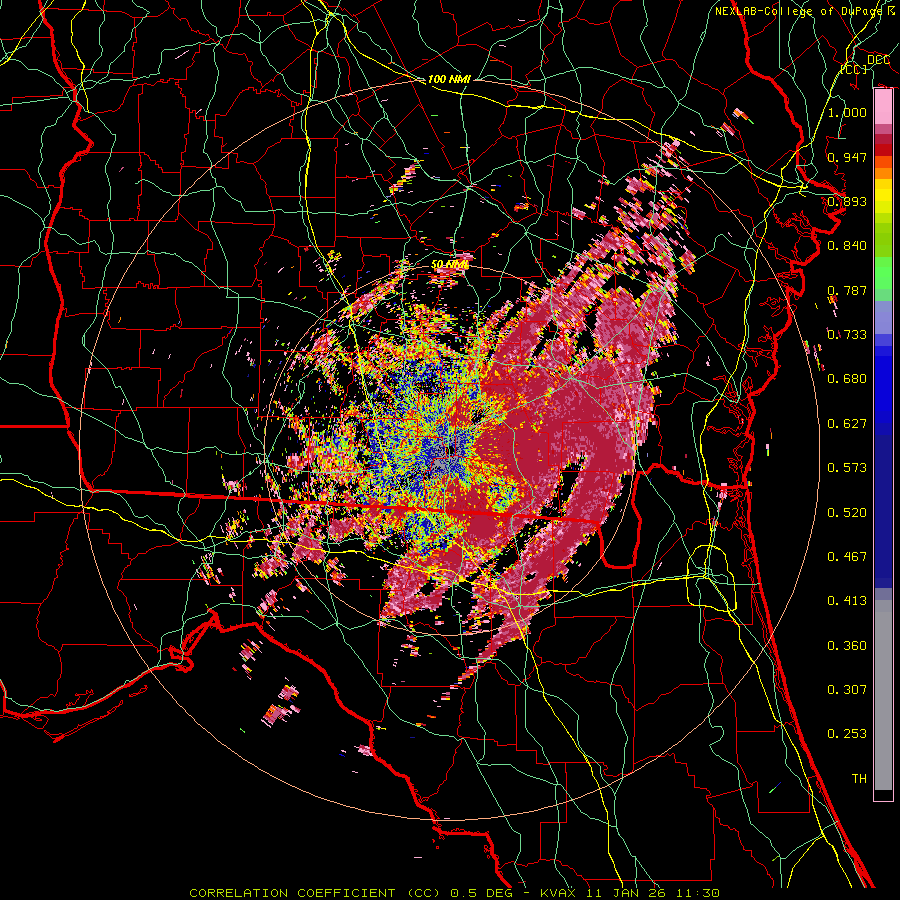Click the 0.893 scale value

point(847,201)
